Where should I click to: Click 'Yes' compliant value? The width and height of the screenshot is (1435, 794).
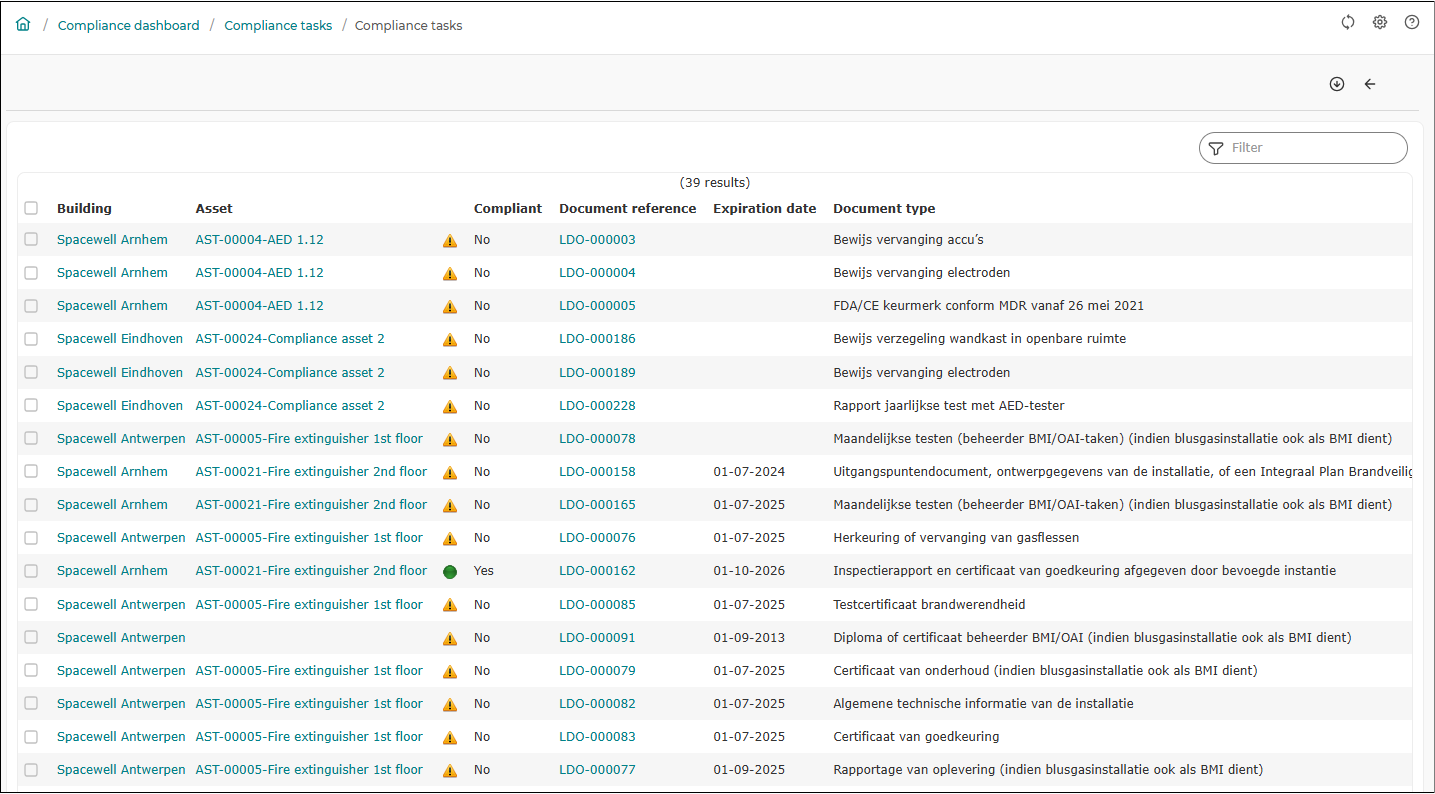[x=484, y=570]
